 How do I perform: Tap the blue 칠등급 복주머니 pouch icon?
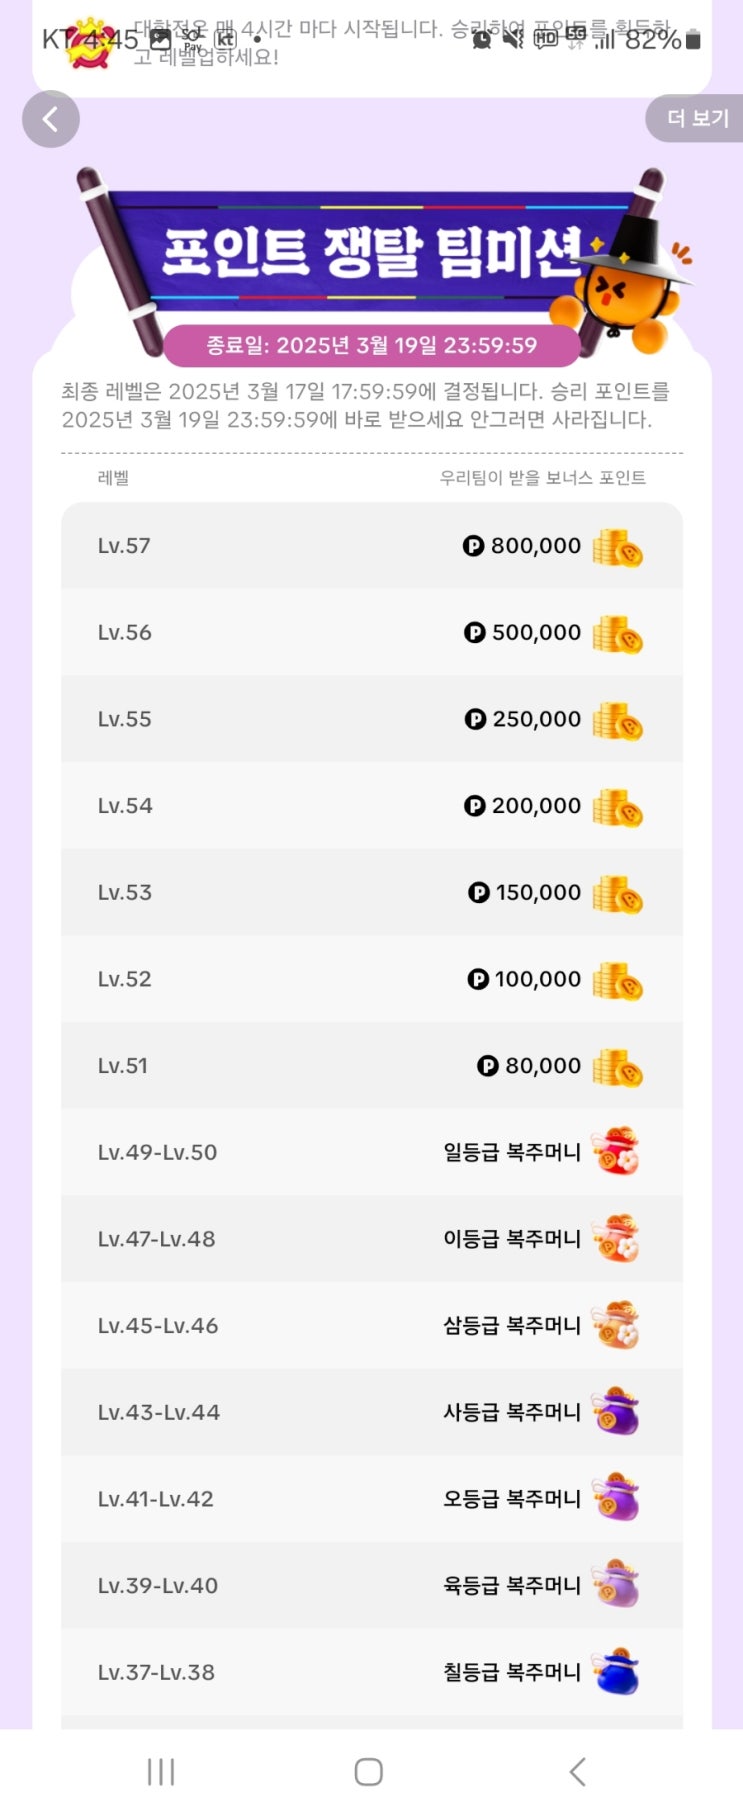(617, 1672)
